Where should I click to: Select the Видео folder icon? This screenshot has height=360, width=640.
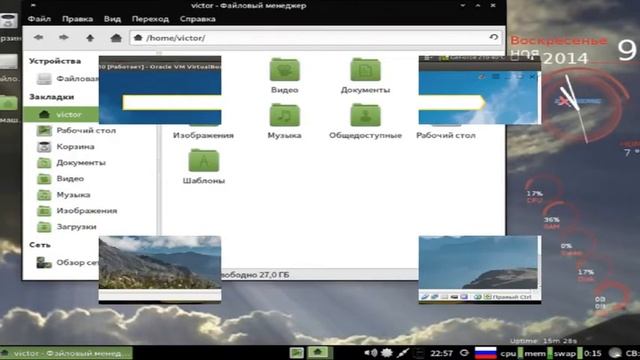284,70
